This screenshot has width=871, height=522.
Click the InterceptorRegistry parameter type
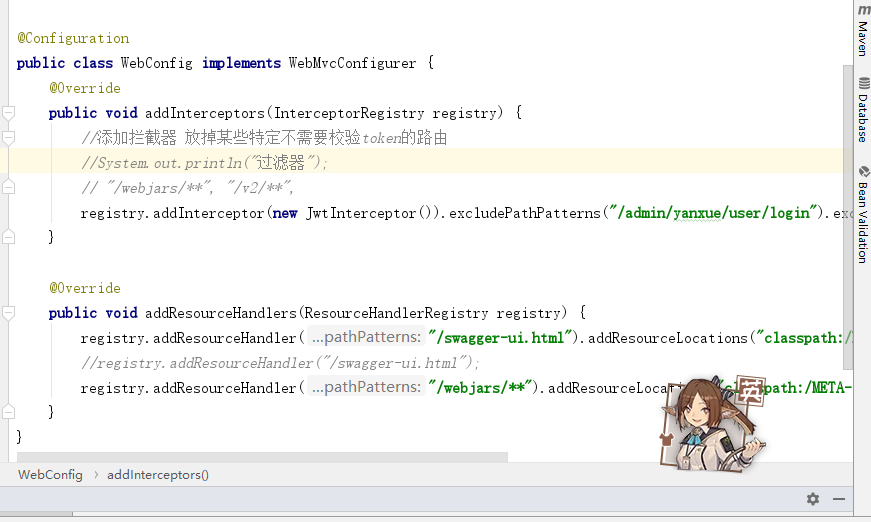click(x=349, y=113)
